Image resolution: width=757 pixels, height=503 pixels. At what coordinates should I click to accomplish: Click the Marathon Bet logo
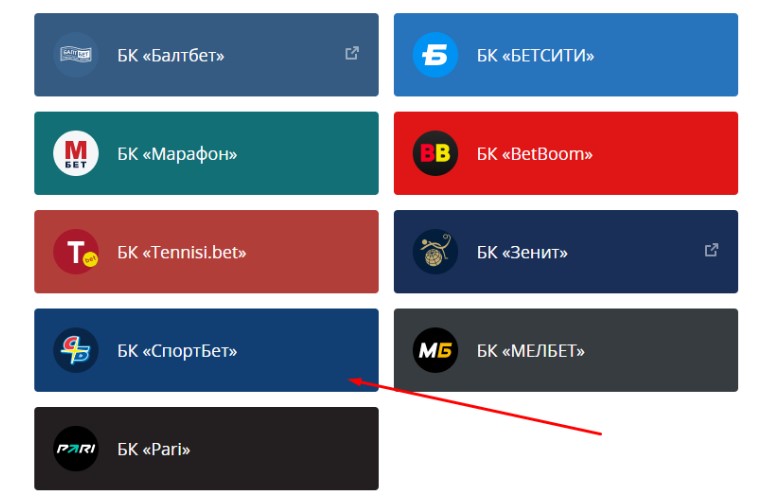[76, 153]
